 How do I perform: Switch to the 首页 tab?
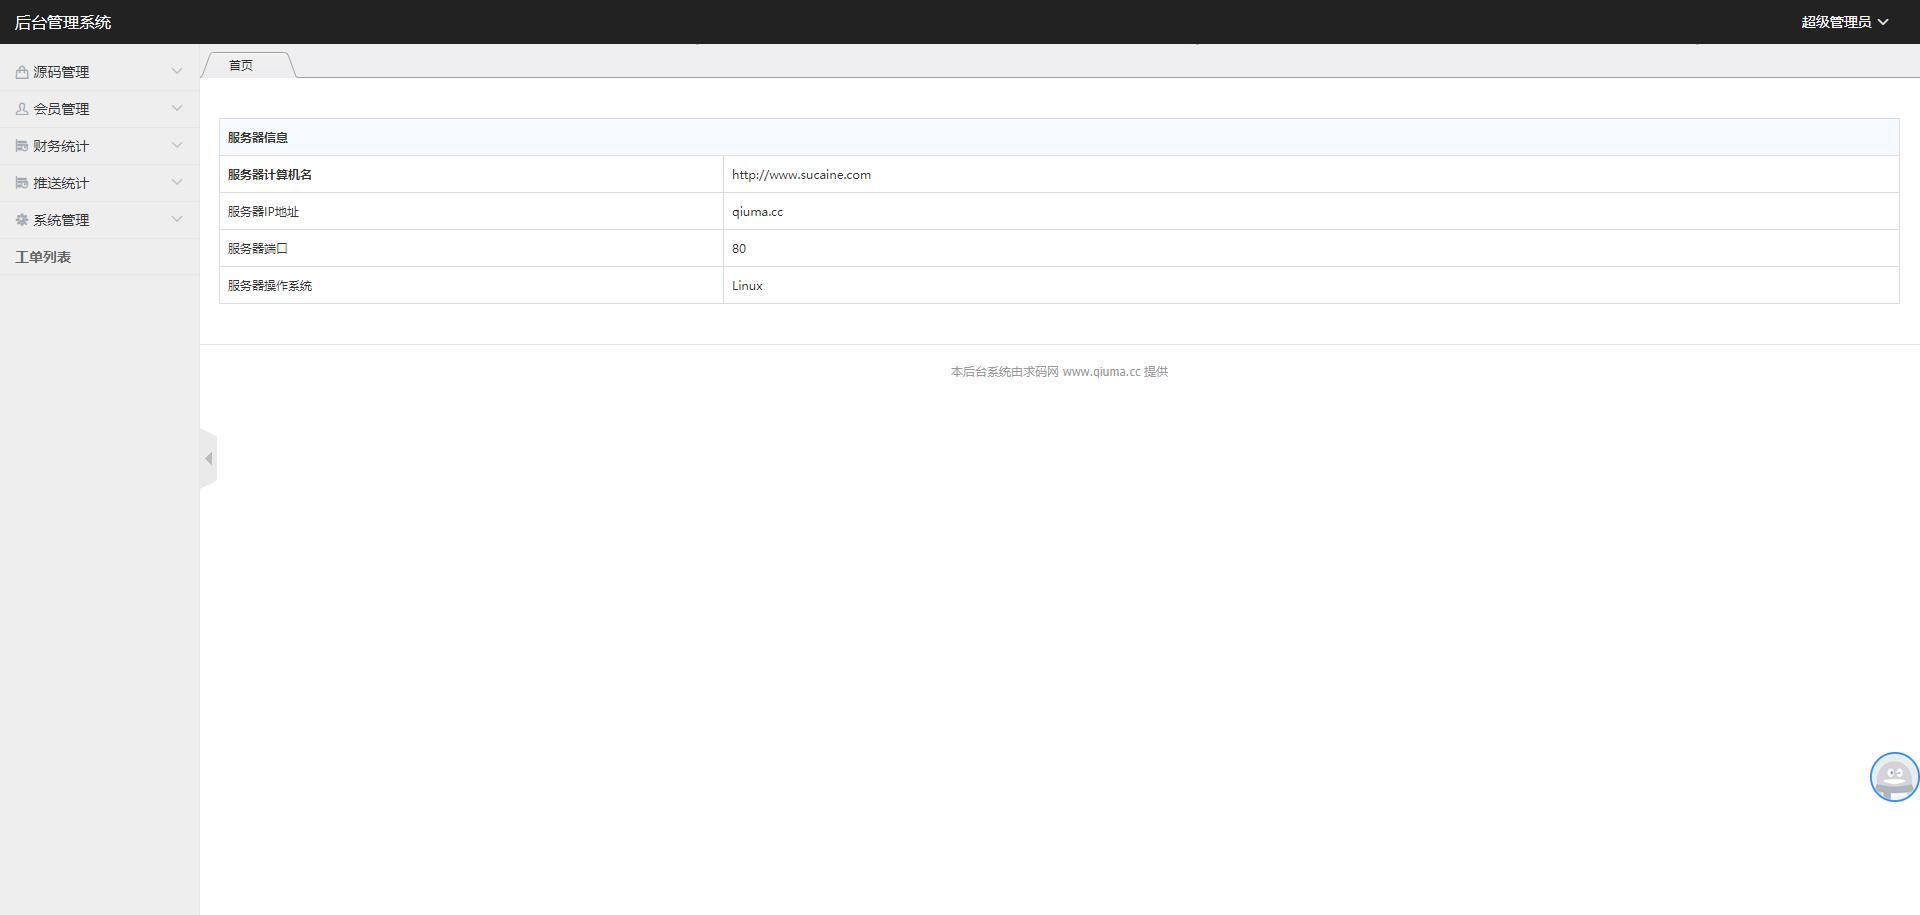click(241, 65)
